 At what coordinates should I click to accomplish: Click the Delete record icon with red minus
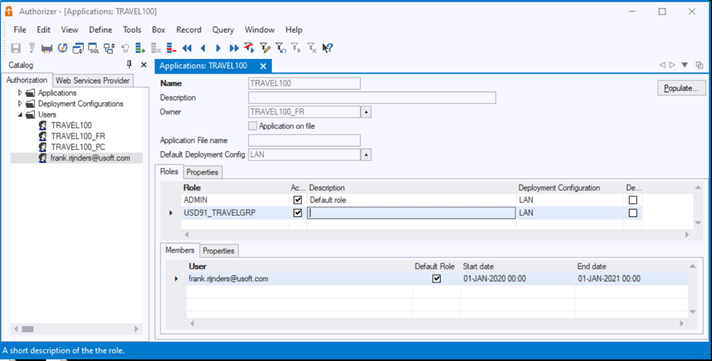172,48
